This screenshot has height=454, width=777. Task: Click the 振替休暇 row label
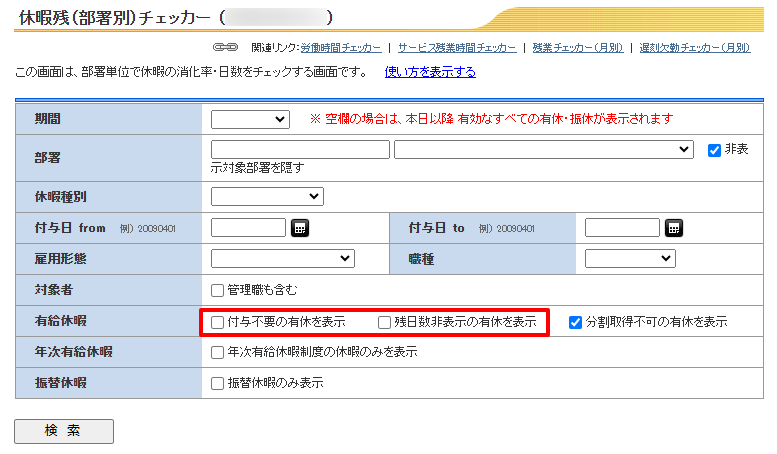click(x=60, y=383)
